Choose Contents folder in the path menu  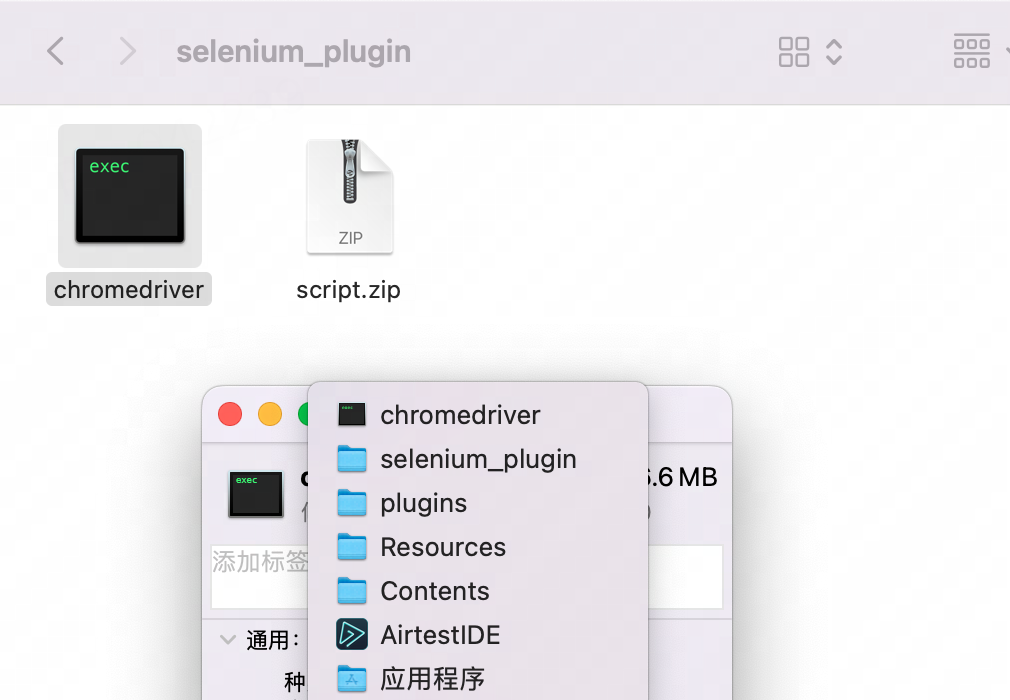tap(478, 591)
